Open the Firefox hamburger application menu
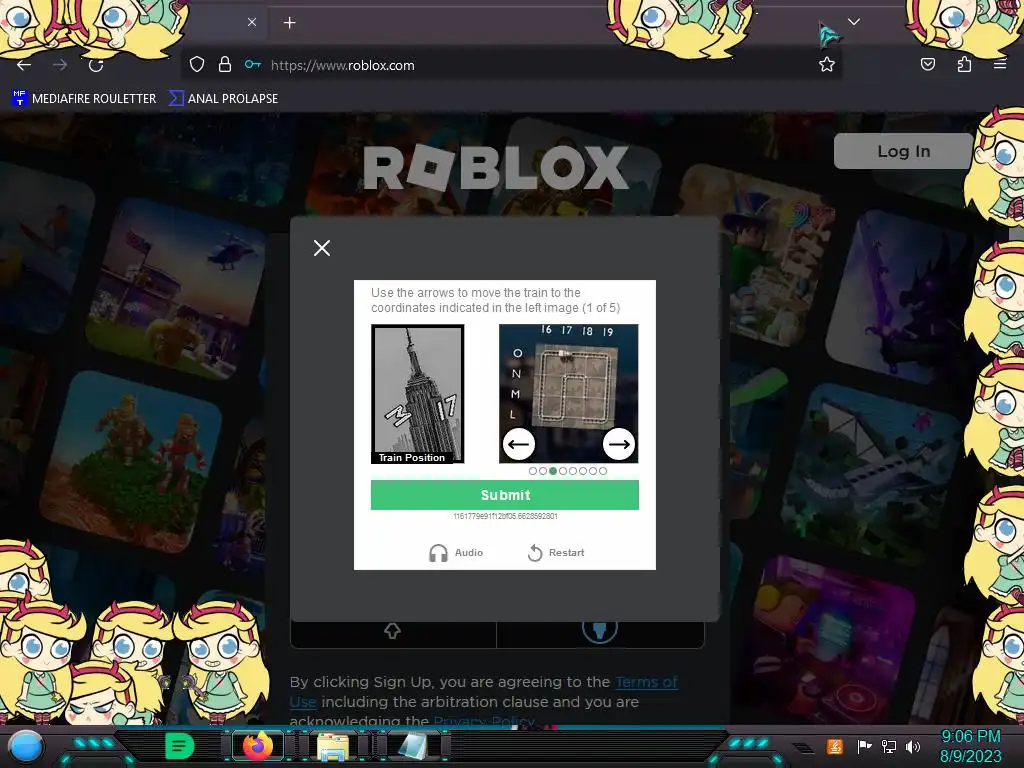Screen dimensions: 1024x768 click(1000, 64)
